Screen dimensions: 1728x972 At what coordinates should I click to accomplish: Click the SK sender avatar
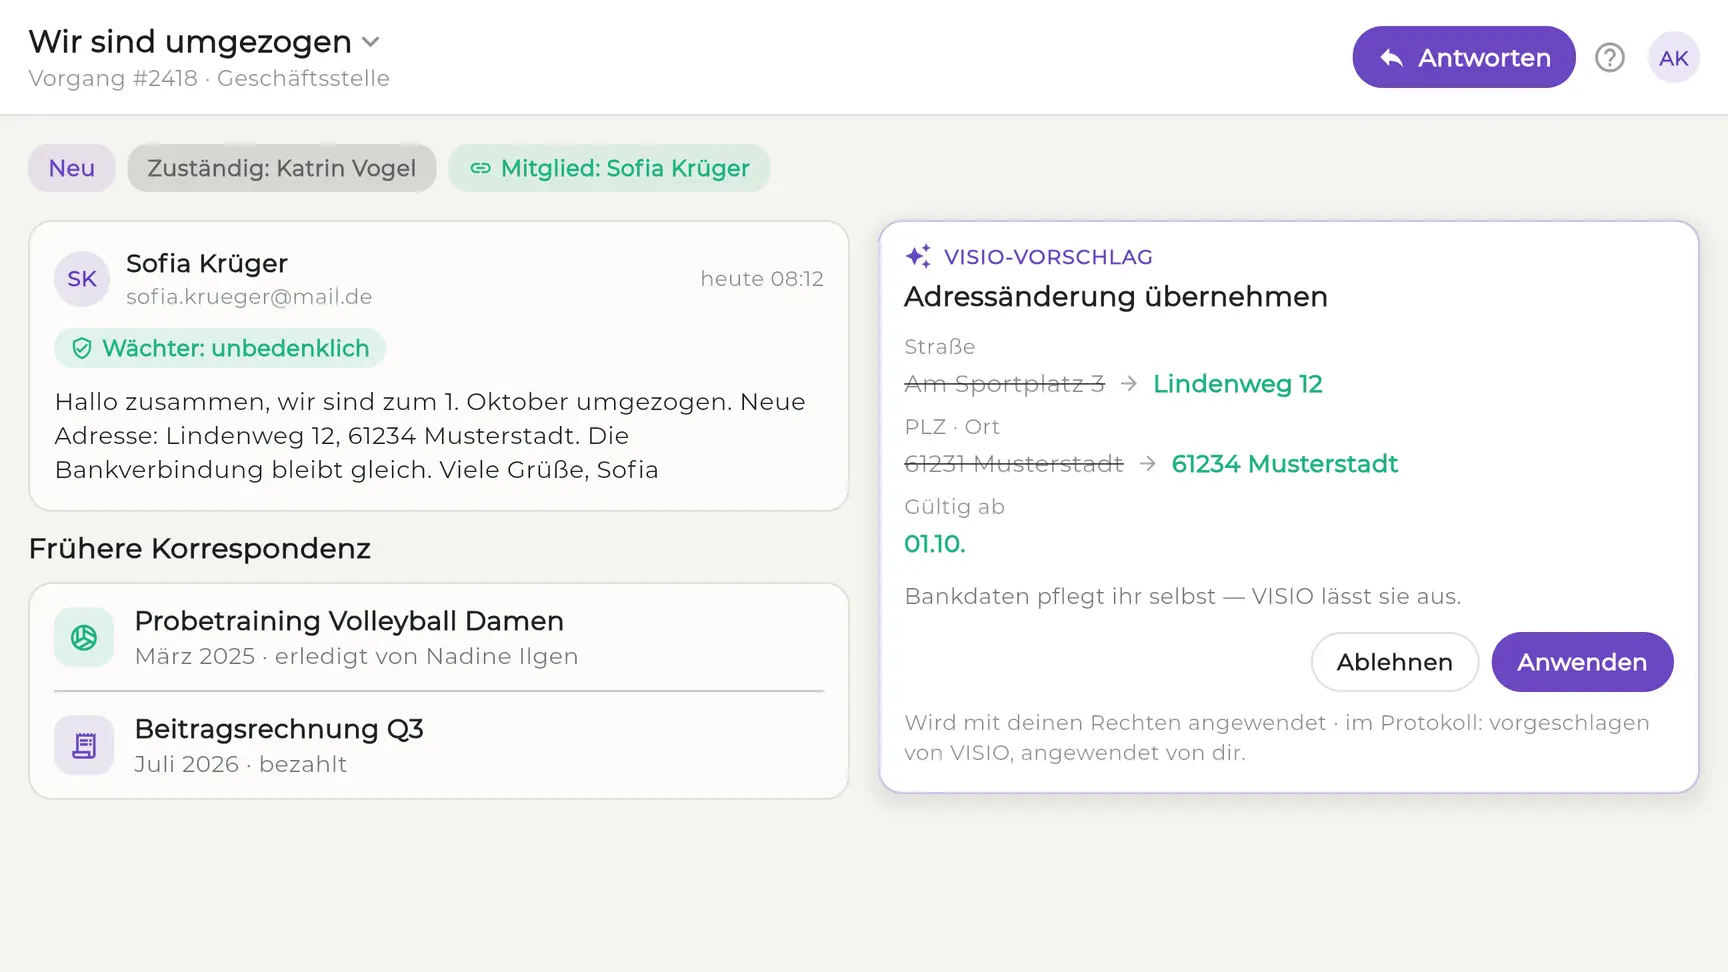point(82,279)
